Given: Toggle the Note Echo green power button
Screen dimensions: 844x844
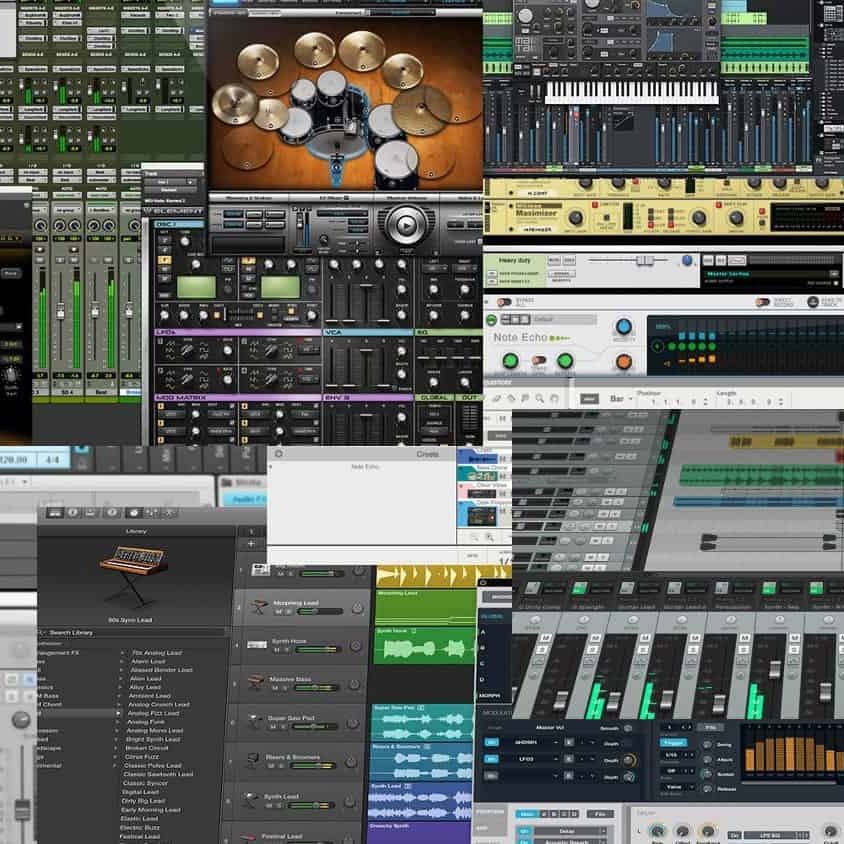Looking at the screenshot, I should (491, 320).
